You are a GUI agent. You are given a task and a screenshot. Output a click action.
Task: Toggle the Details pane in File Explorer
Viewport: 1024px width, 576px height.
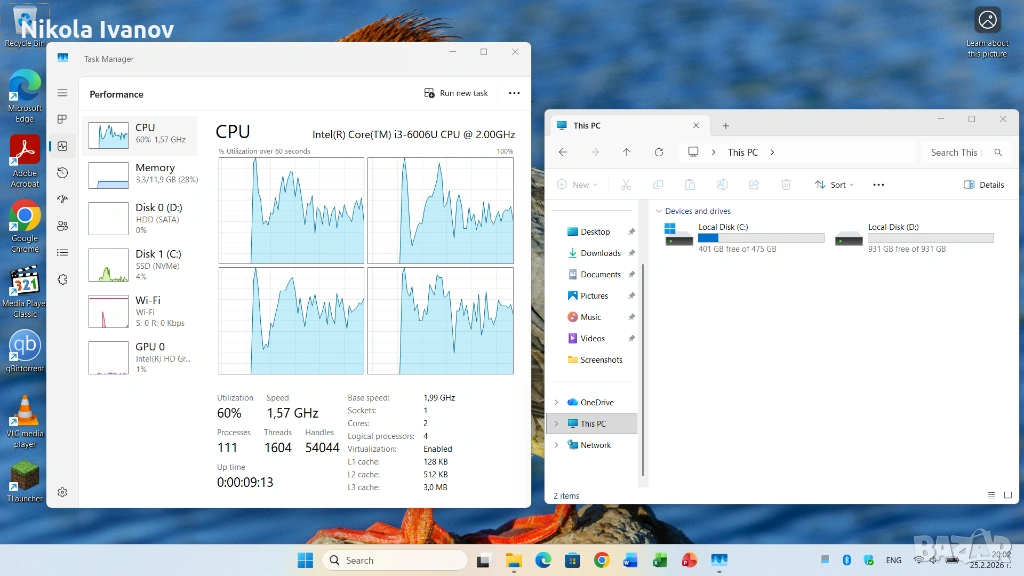[x=984, y=185]
